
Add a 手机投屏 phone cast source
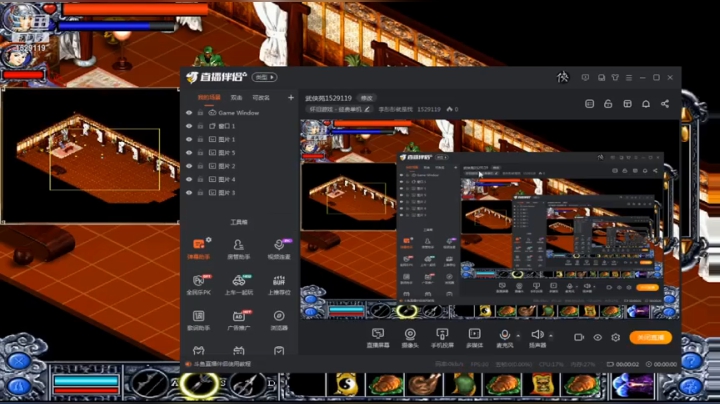tap(442, 338)
